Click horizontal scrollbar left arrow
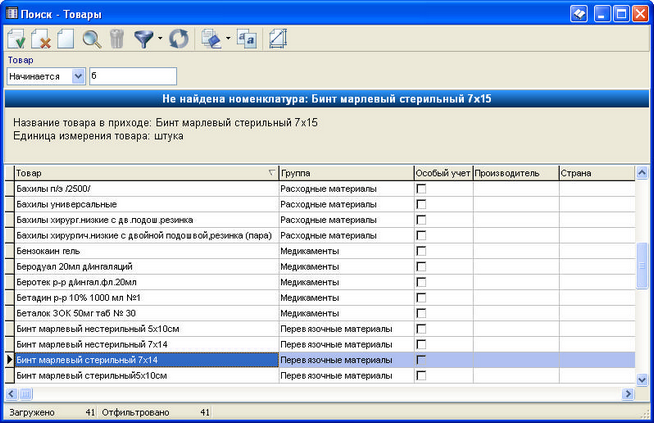This screenshot has width=654, height=423. (x=11, y=394)
